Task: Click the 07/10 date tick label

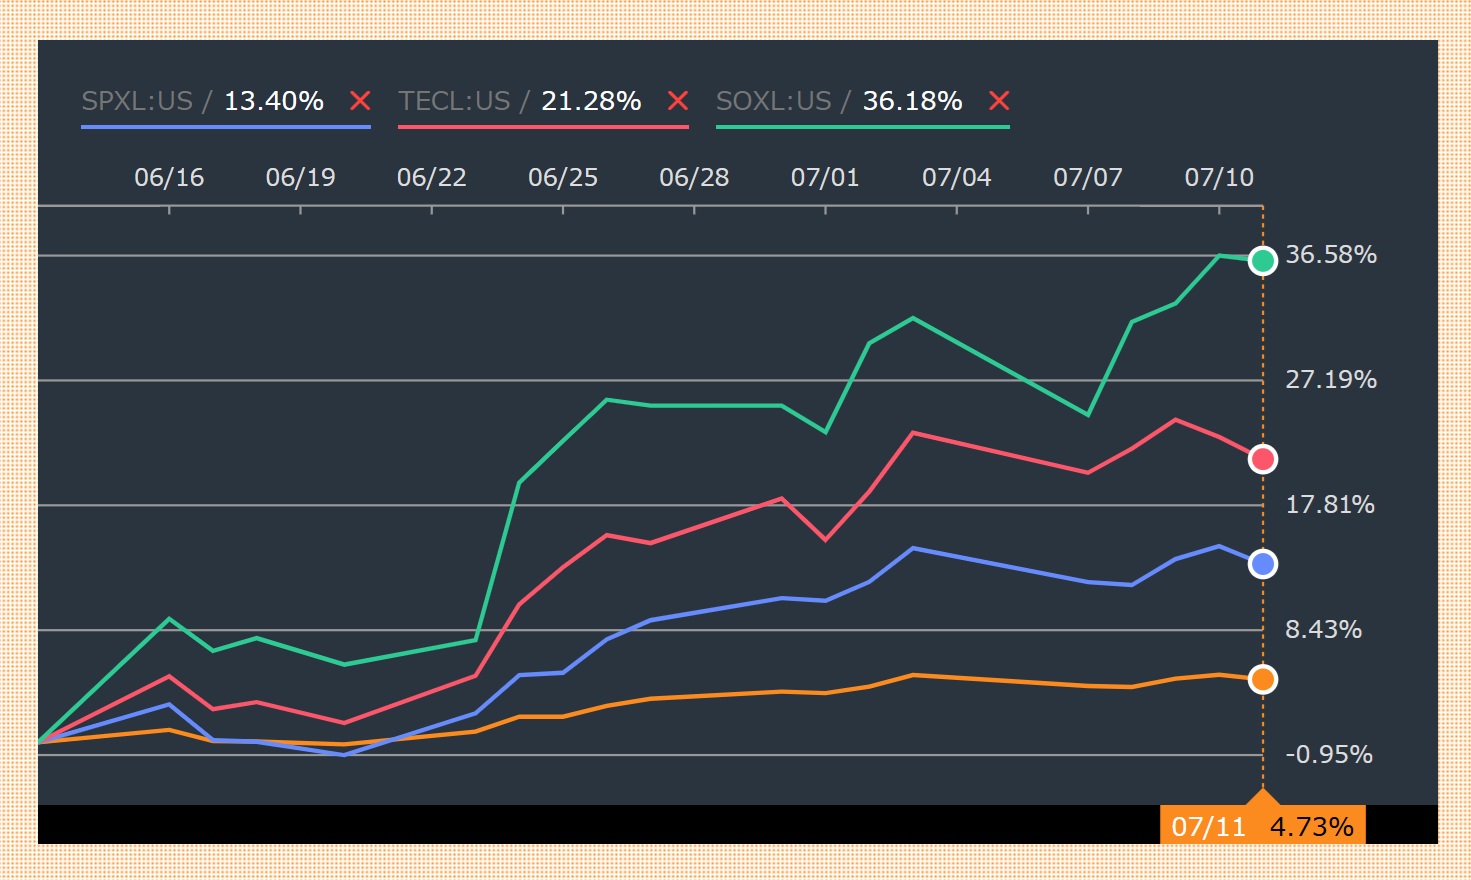Action: (1218, 178)
